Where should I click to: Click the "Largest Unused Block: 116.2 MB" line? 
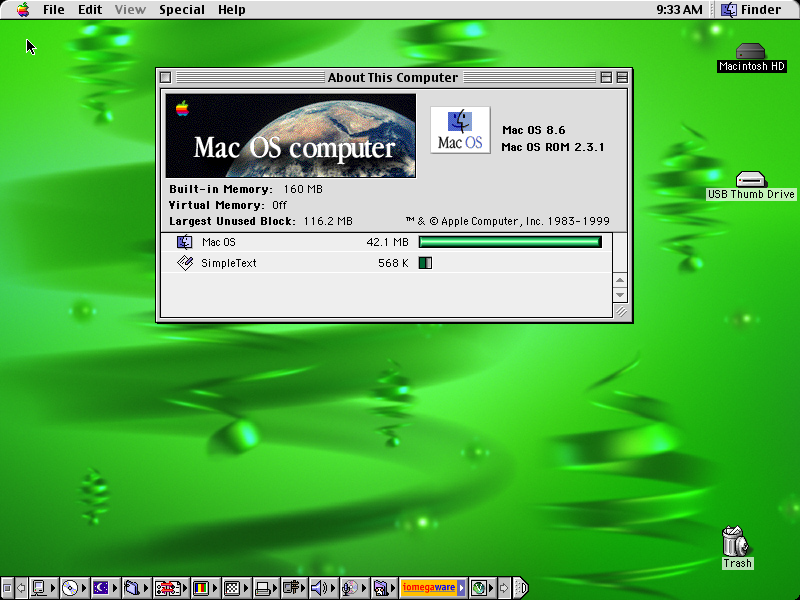click(x=261, y=221)
